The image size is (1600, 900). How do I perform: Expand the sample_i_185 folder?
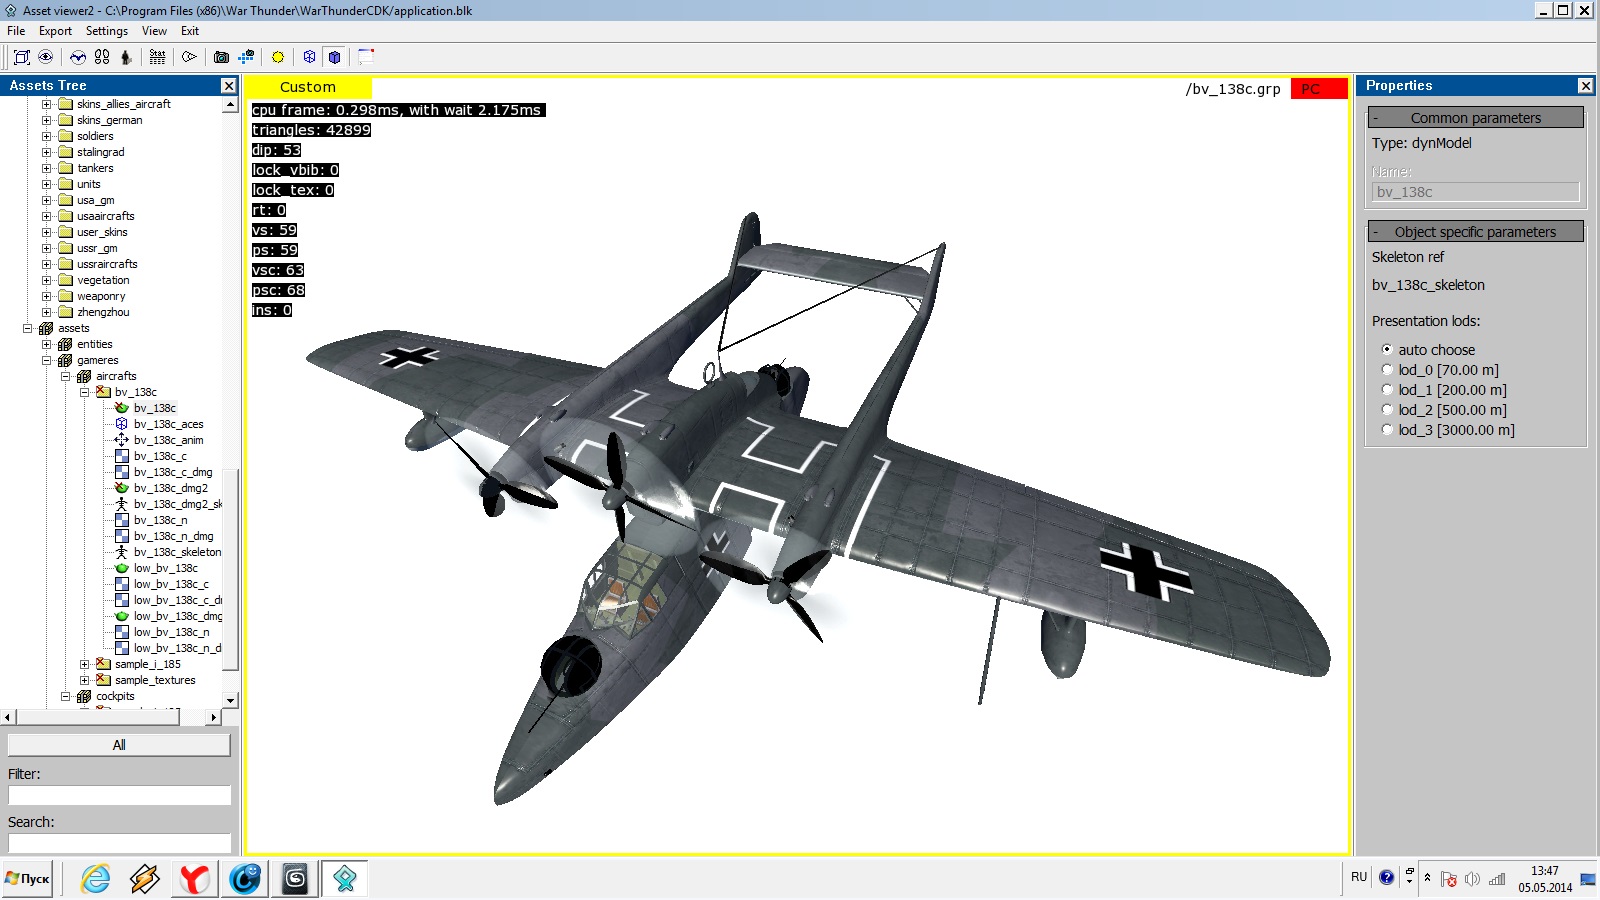click(x=84, y=664)
